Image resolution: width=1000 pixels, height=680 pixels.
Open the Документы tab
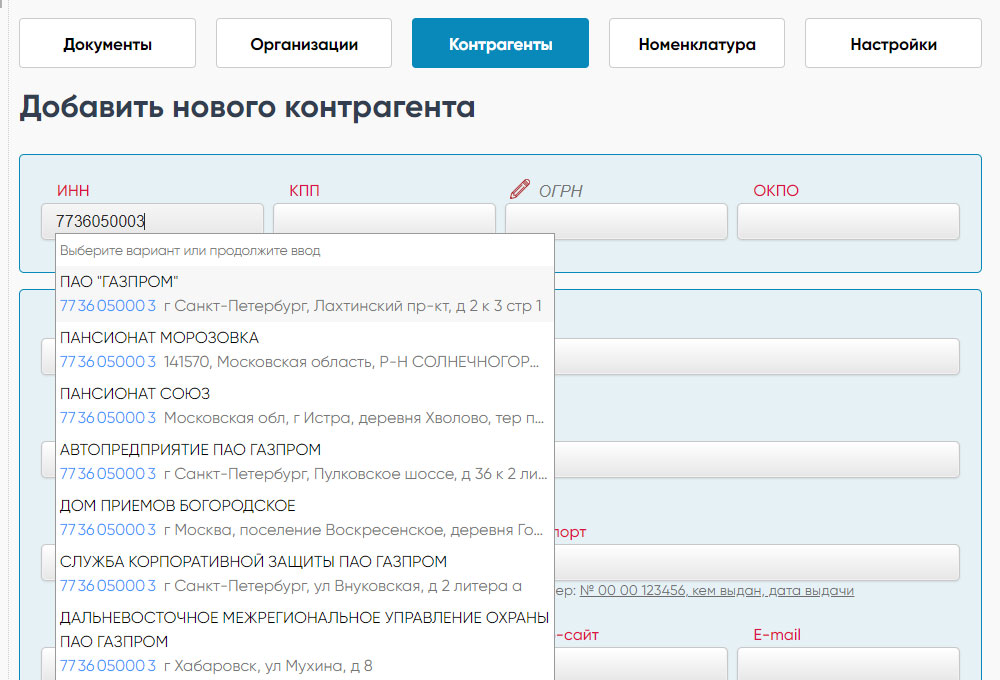click(x=107, y=43)
